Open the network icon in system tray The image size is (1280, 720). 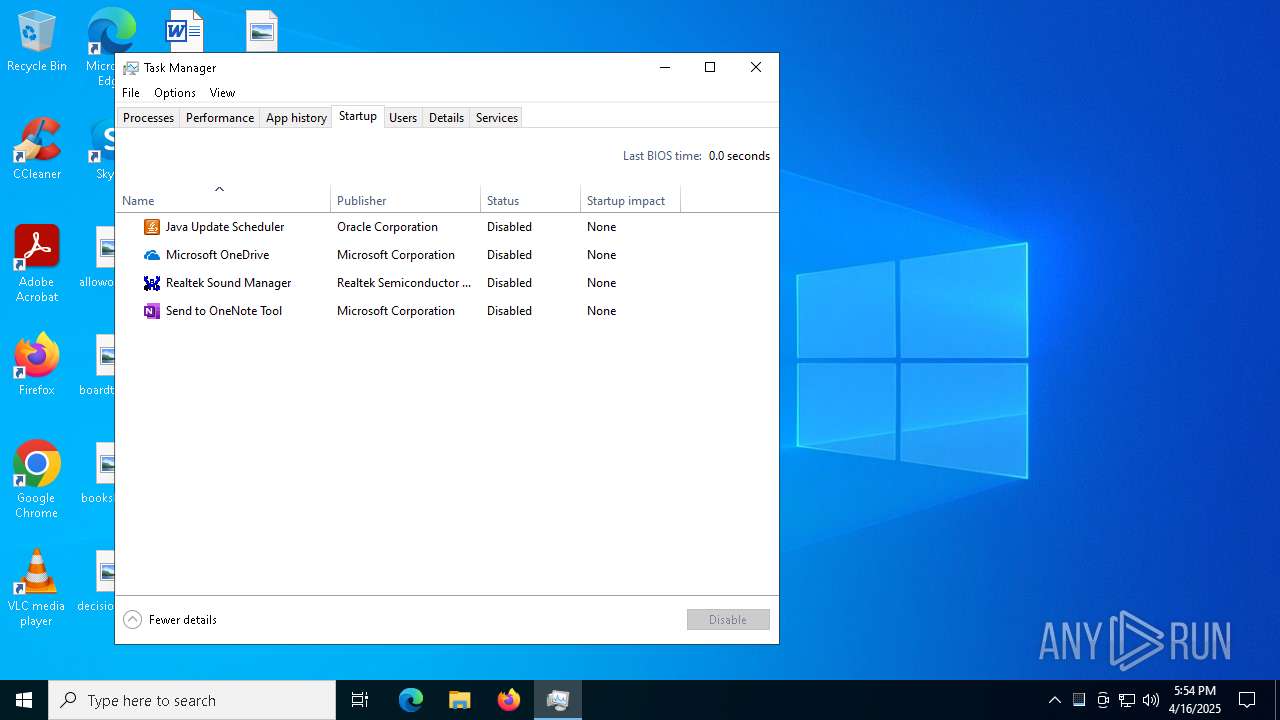point(1127,700)
